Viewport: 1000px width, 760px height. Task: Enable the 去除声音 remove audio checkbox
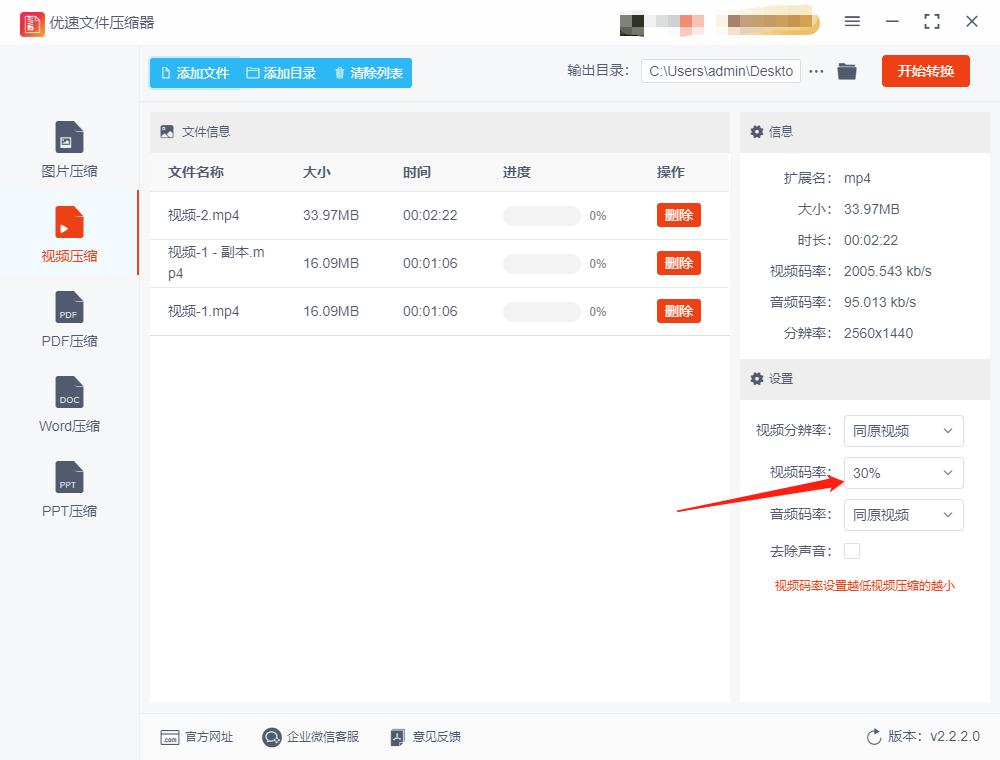(x=851, y=550)
